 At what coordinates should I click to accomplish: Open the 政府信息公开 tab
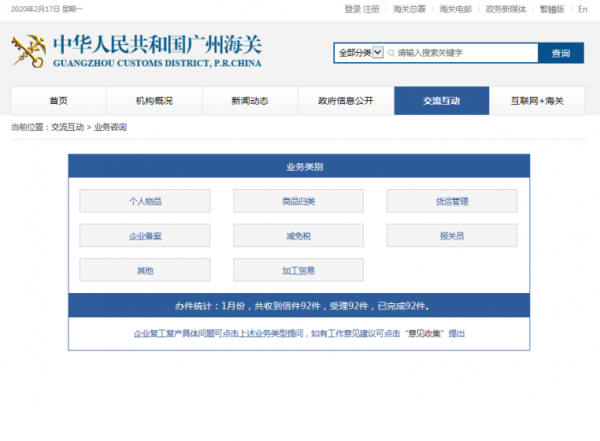[x=346, y=101]
